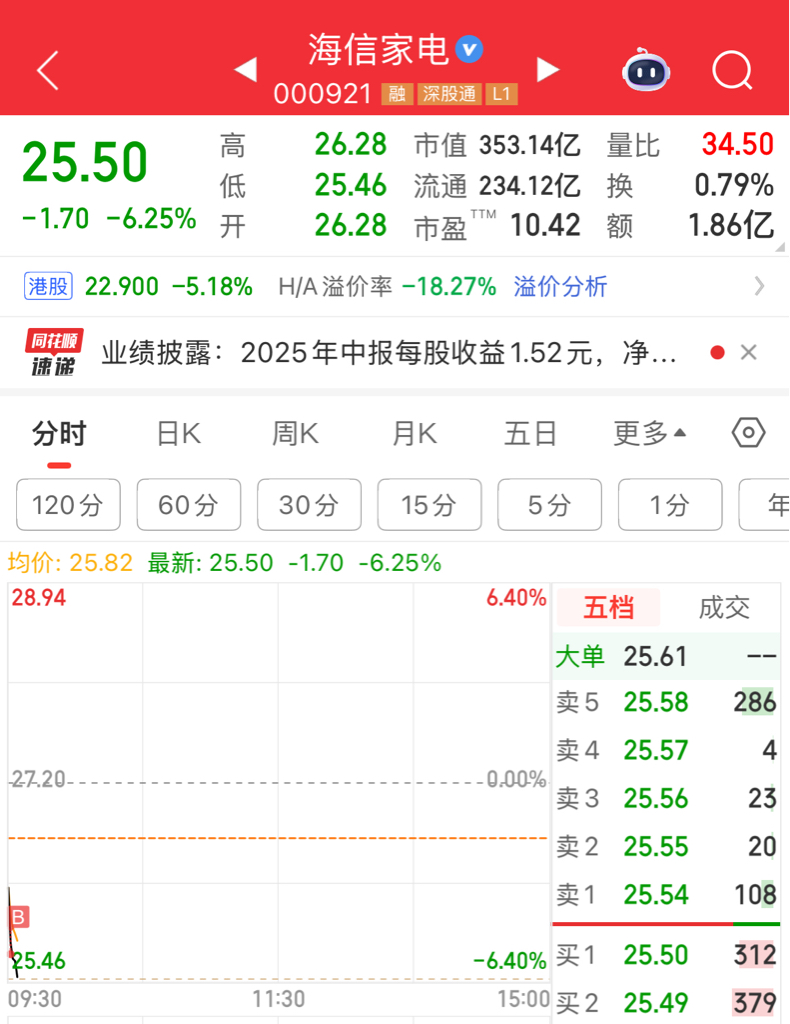The image size is (790, 1024).
Task: Select the 15分 period button
Action: (x=429, y=505)
